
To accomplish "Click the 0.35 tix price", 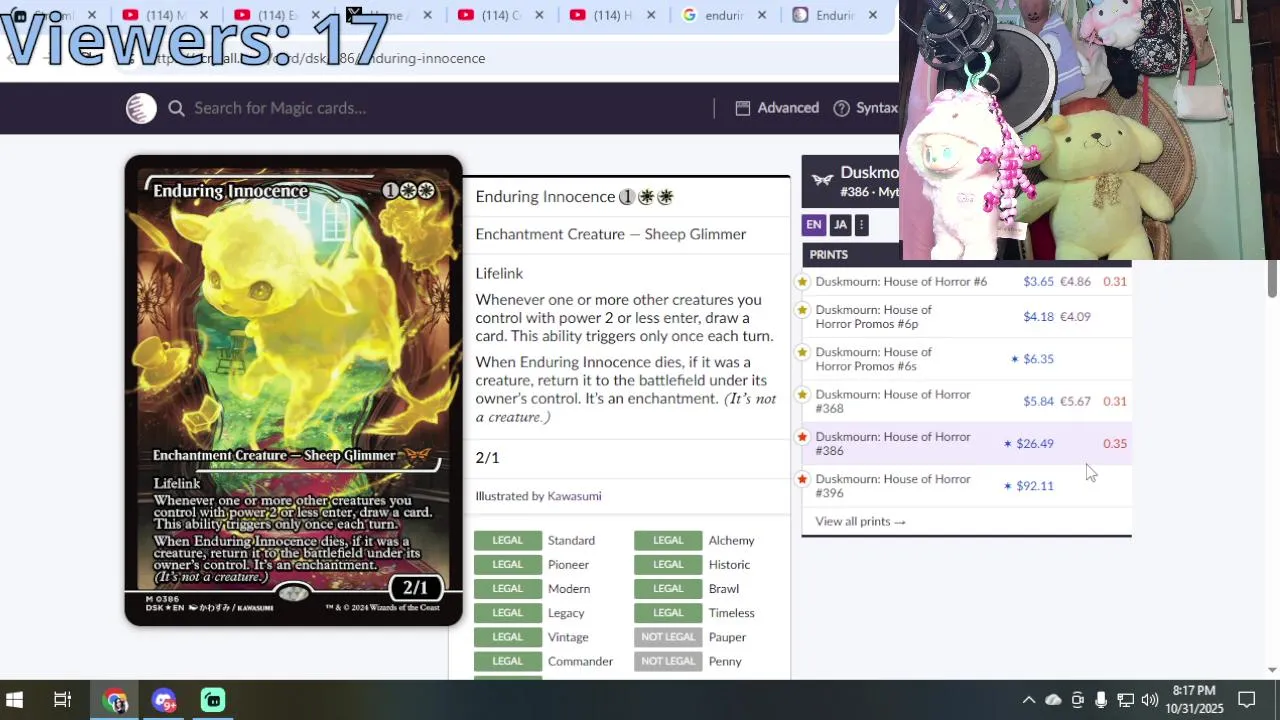I will coord(1114,444).
